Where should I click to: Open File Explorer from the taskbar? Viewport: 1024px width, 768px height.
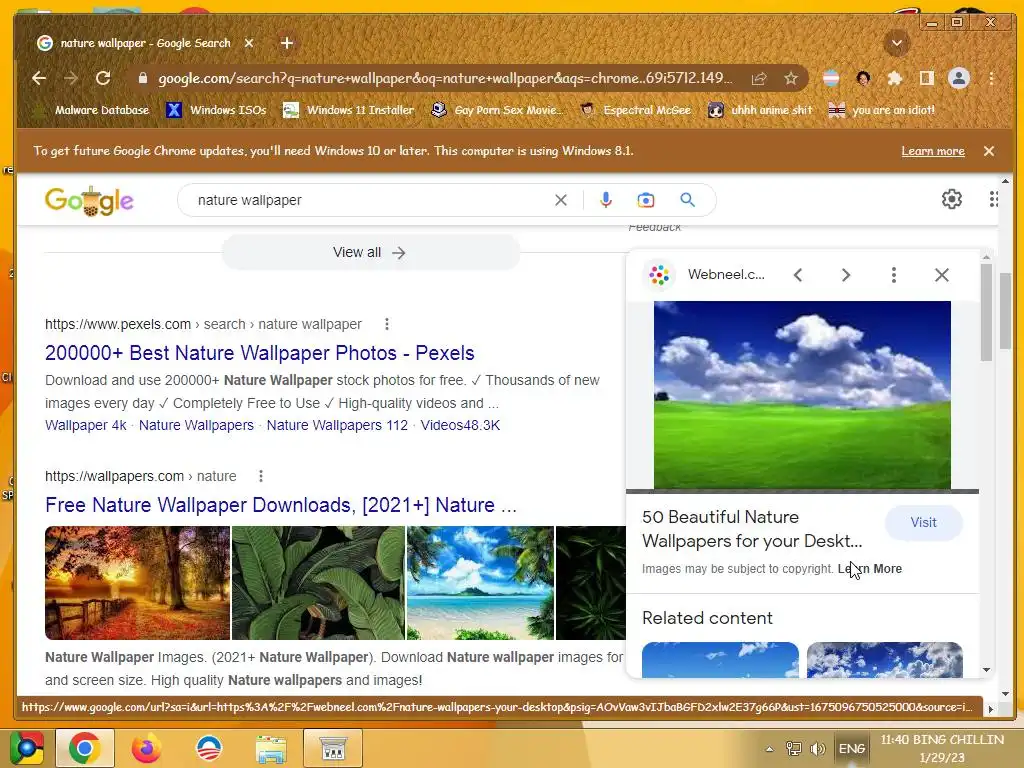click(271, 748)
